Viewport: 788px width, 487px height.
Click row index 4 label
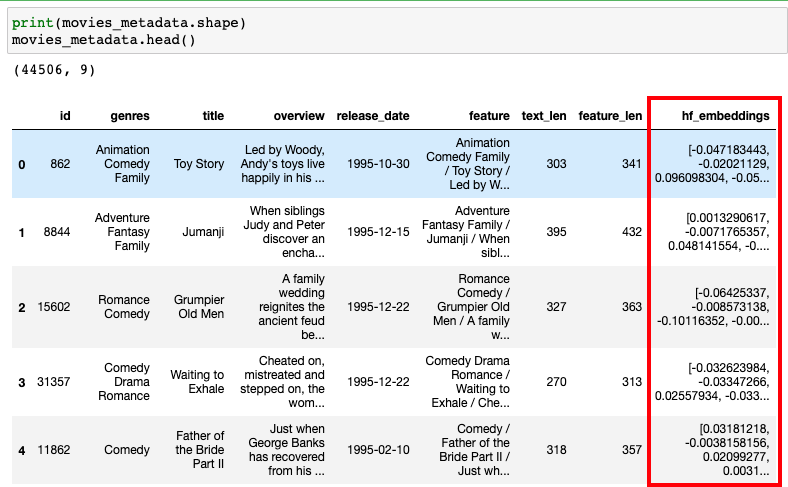pos(22,450)
